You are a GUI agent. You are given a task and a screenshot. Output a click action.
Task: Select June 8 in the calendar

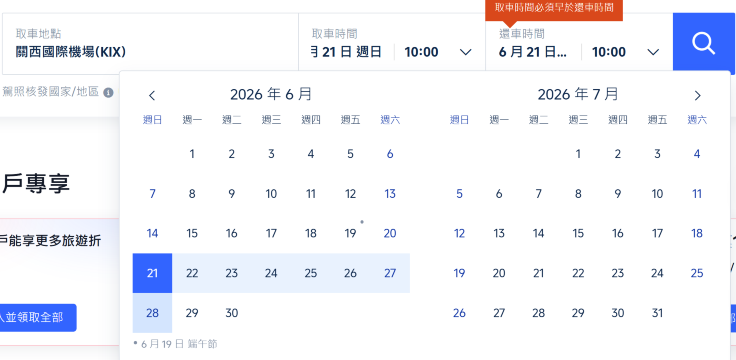pyautogui.click(x=192, y=194)
